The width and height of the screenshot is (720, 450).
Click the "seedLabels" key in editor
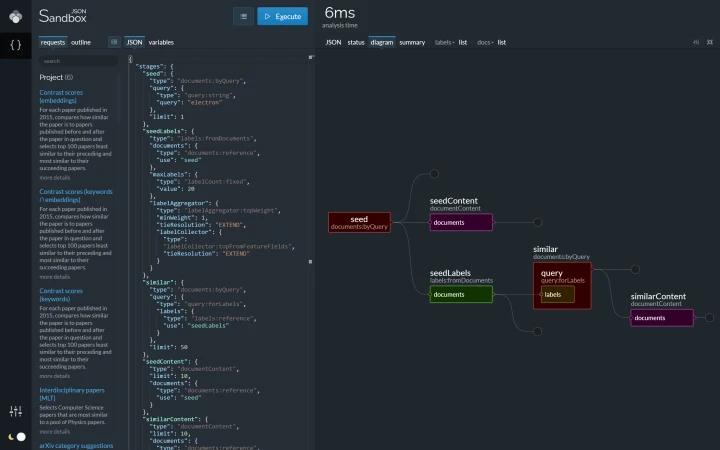coord(163,131)
